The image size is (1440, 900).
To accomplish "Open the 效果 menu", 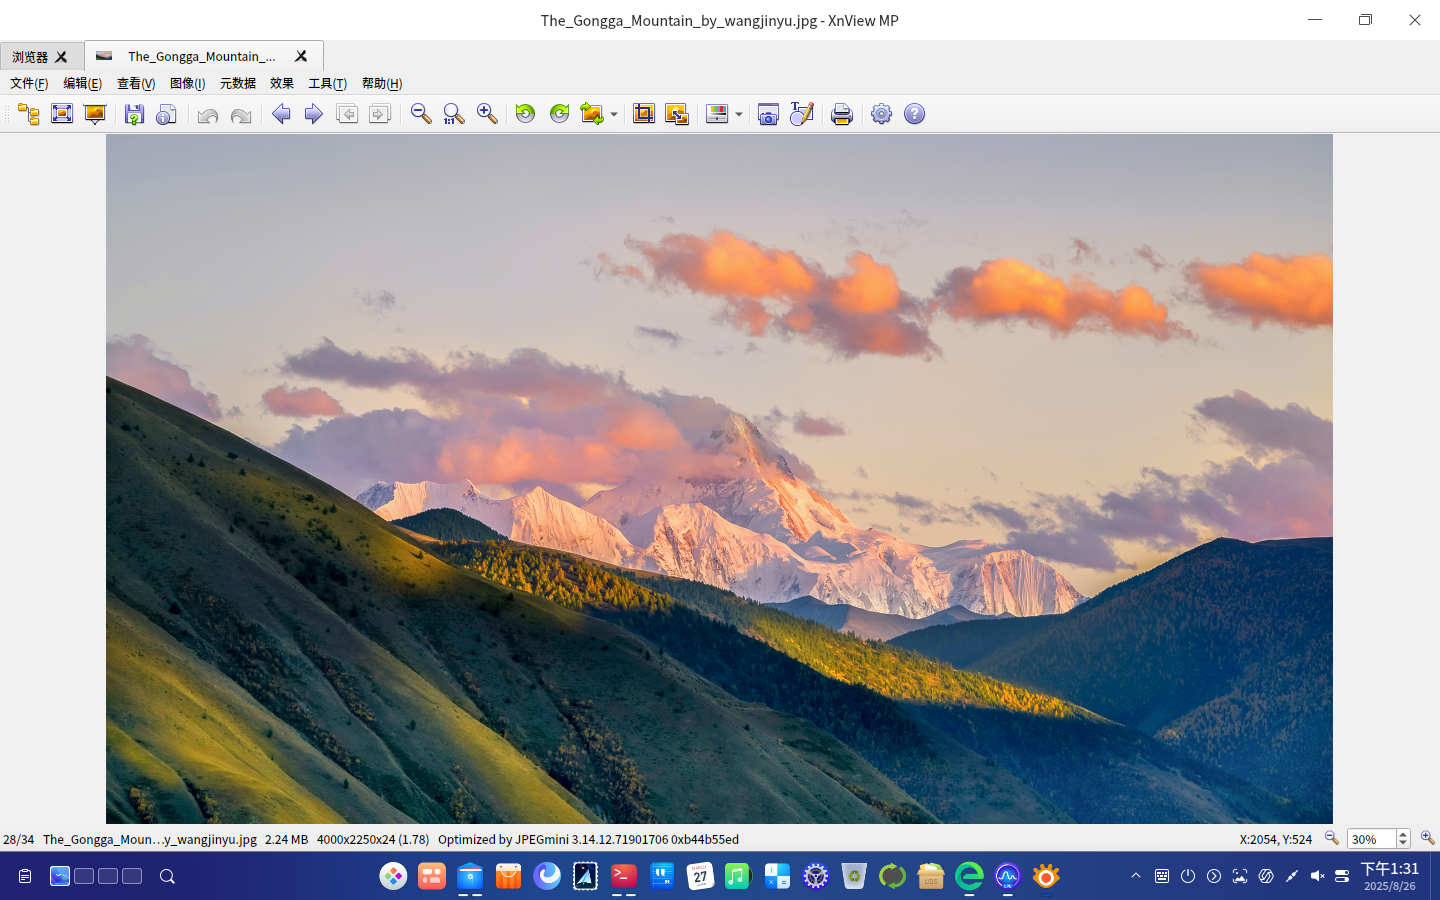I will click(x=282, y=84).
